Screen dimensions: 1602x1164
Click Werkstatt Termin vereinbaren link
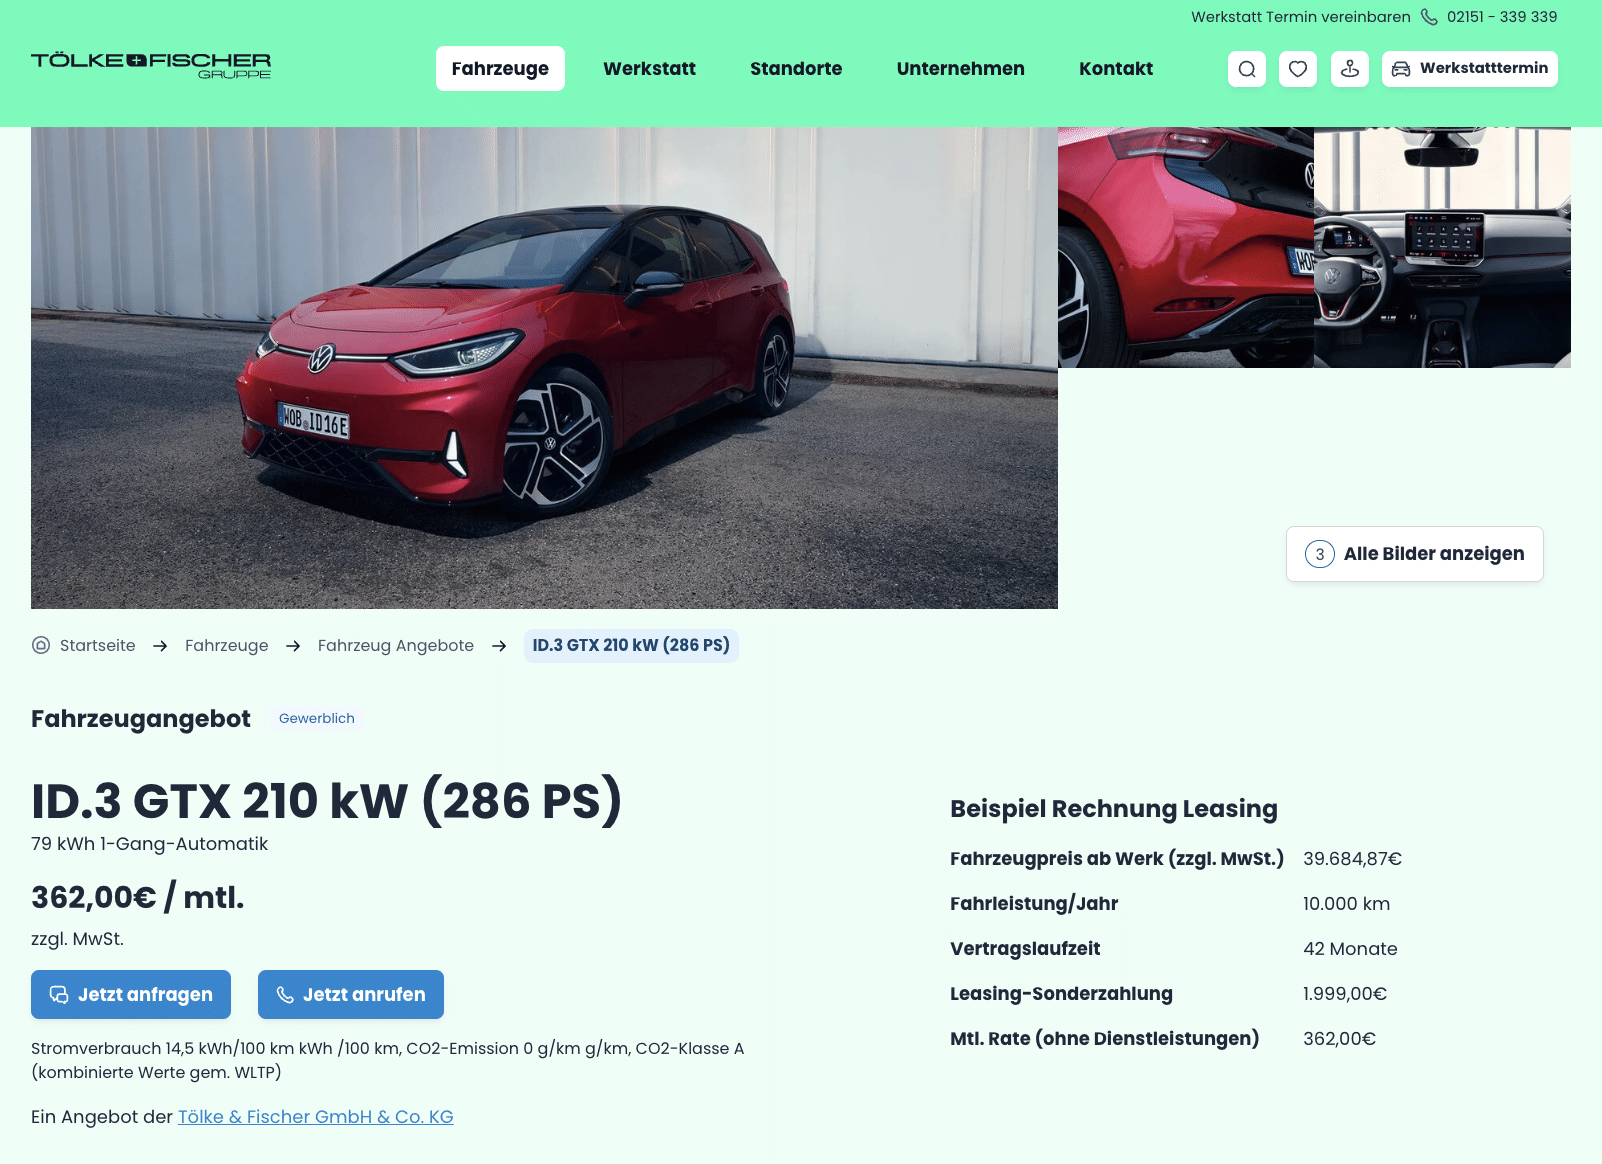point(1300,17)
